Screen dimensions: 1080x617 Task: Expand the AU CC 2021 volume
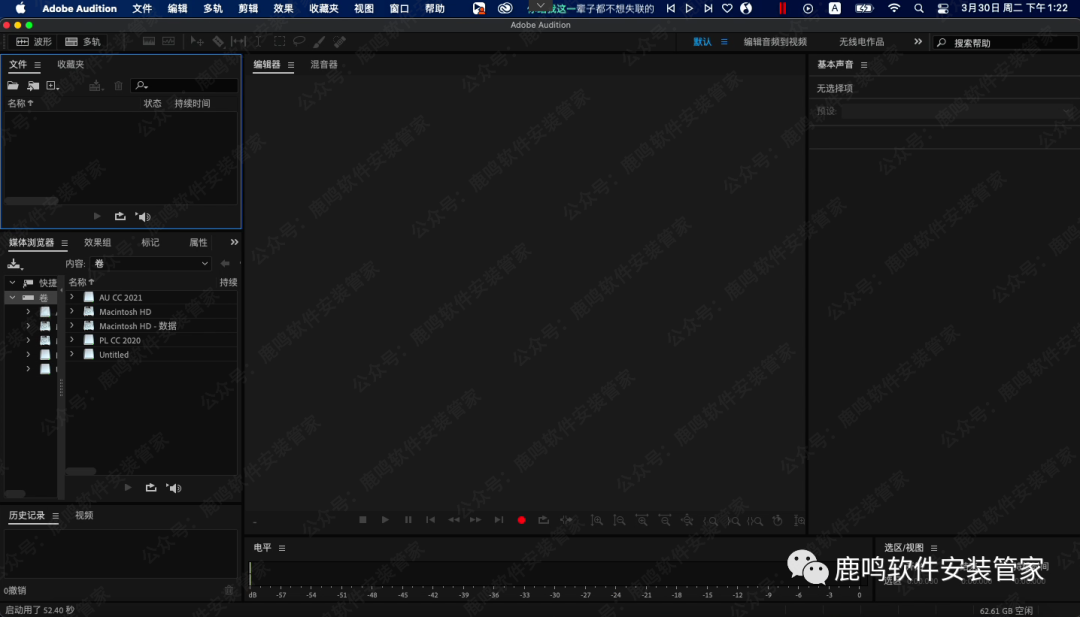(x=72, y=297)
